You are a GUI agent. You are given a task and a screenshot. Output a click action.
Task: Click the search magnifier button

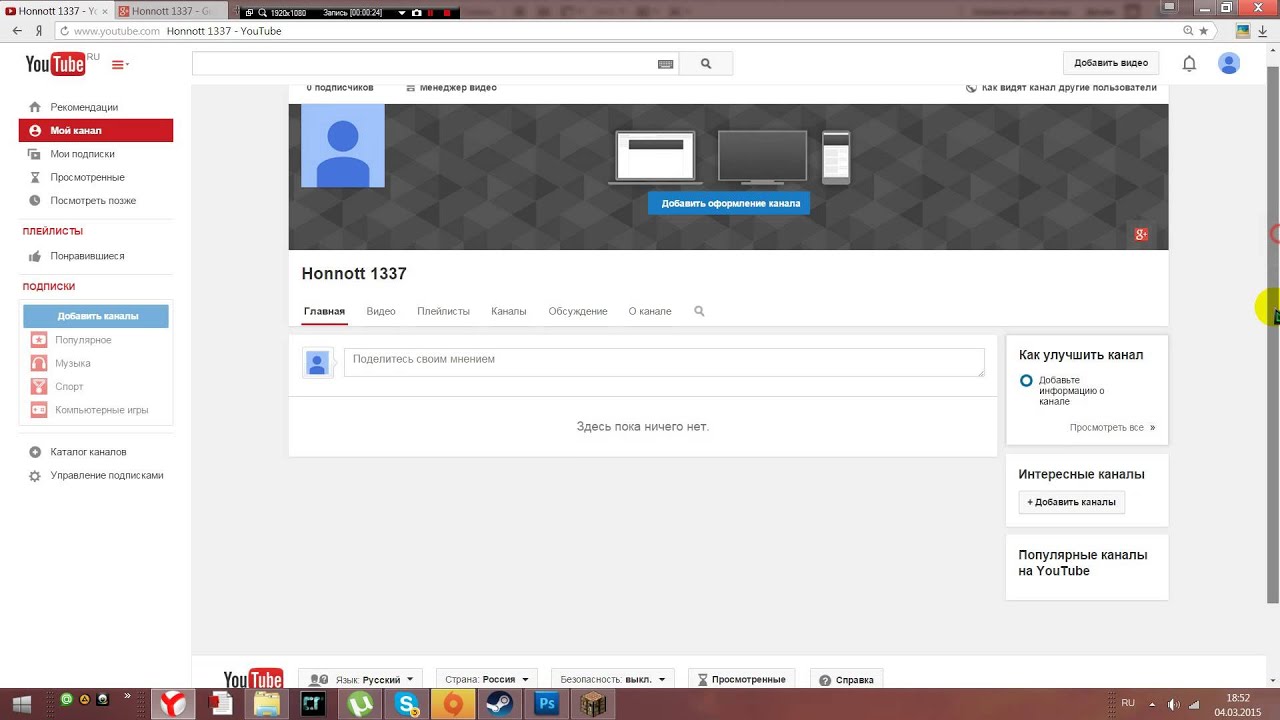(706, 64)
